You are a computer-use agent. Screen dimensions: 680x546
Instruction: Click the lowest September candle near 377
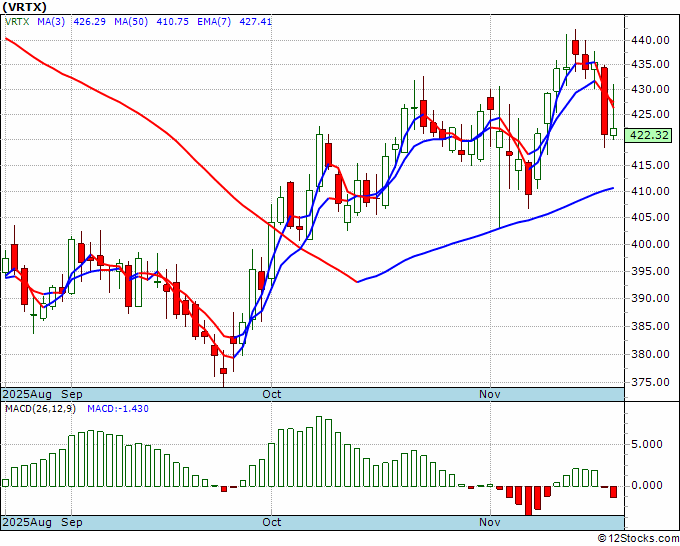click(x=223, y=371)
